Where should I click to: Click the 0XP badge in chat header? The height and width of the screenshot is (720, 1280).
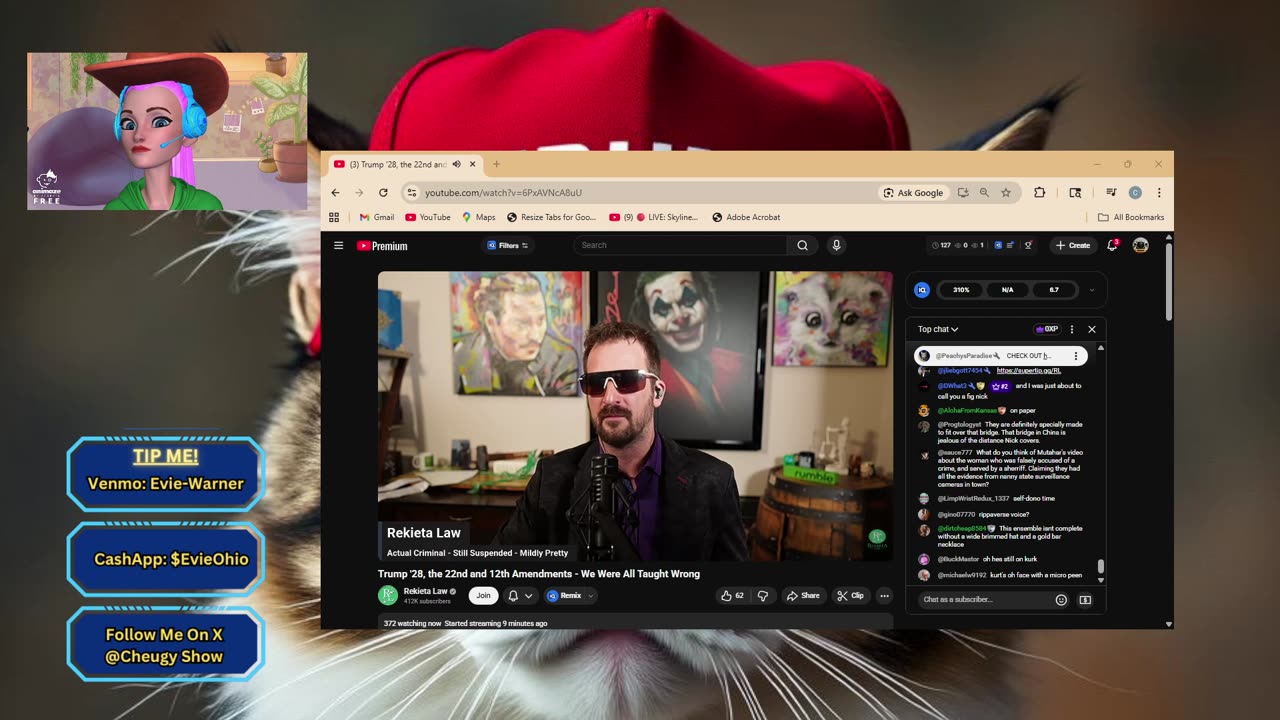coord(1047,329)
